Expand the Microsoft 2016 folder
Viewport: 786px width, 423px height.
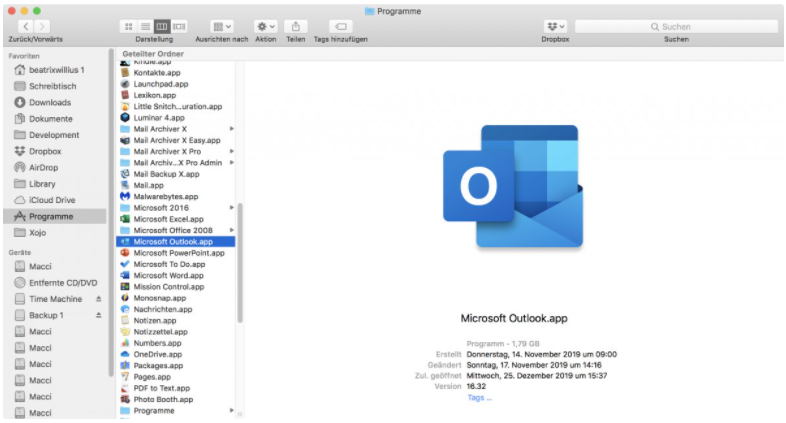[x=232, y=207]
